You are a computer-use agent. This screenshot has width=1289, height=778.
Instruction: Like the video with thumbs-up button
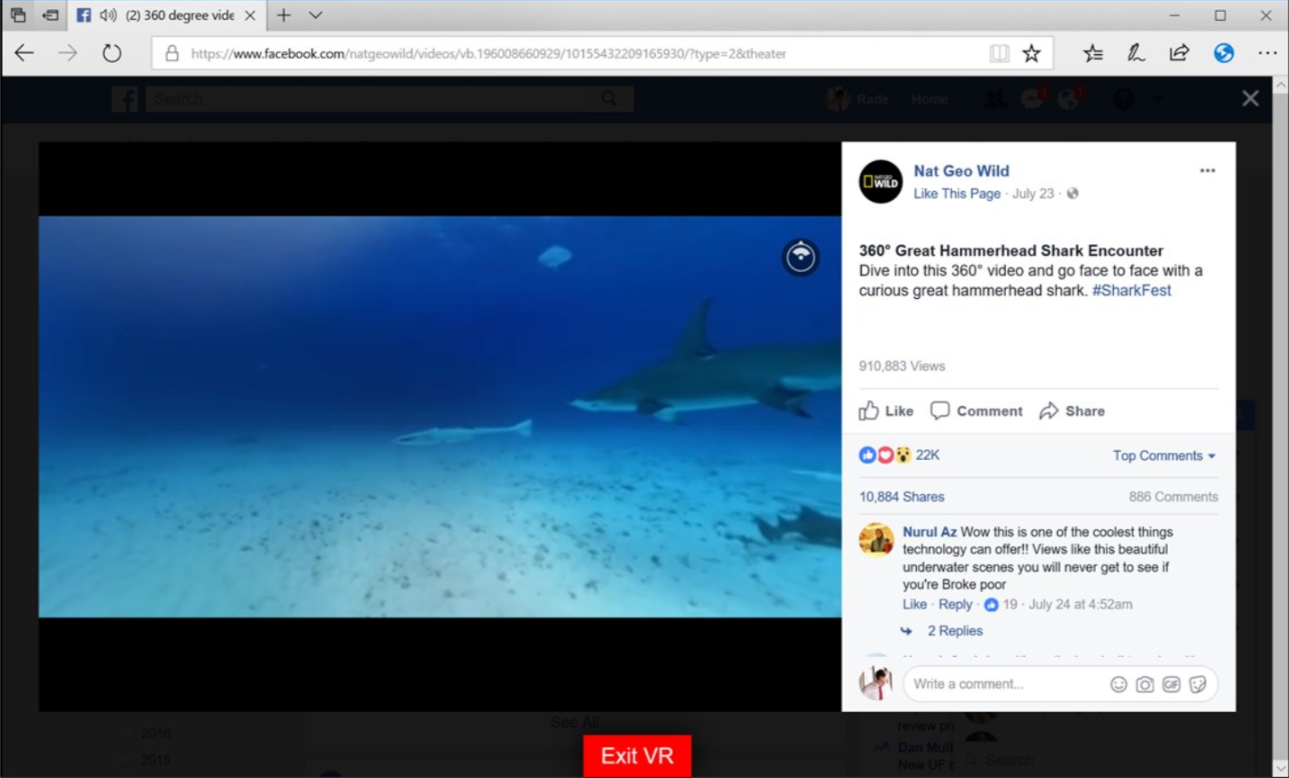click(886, 411)
